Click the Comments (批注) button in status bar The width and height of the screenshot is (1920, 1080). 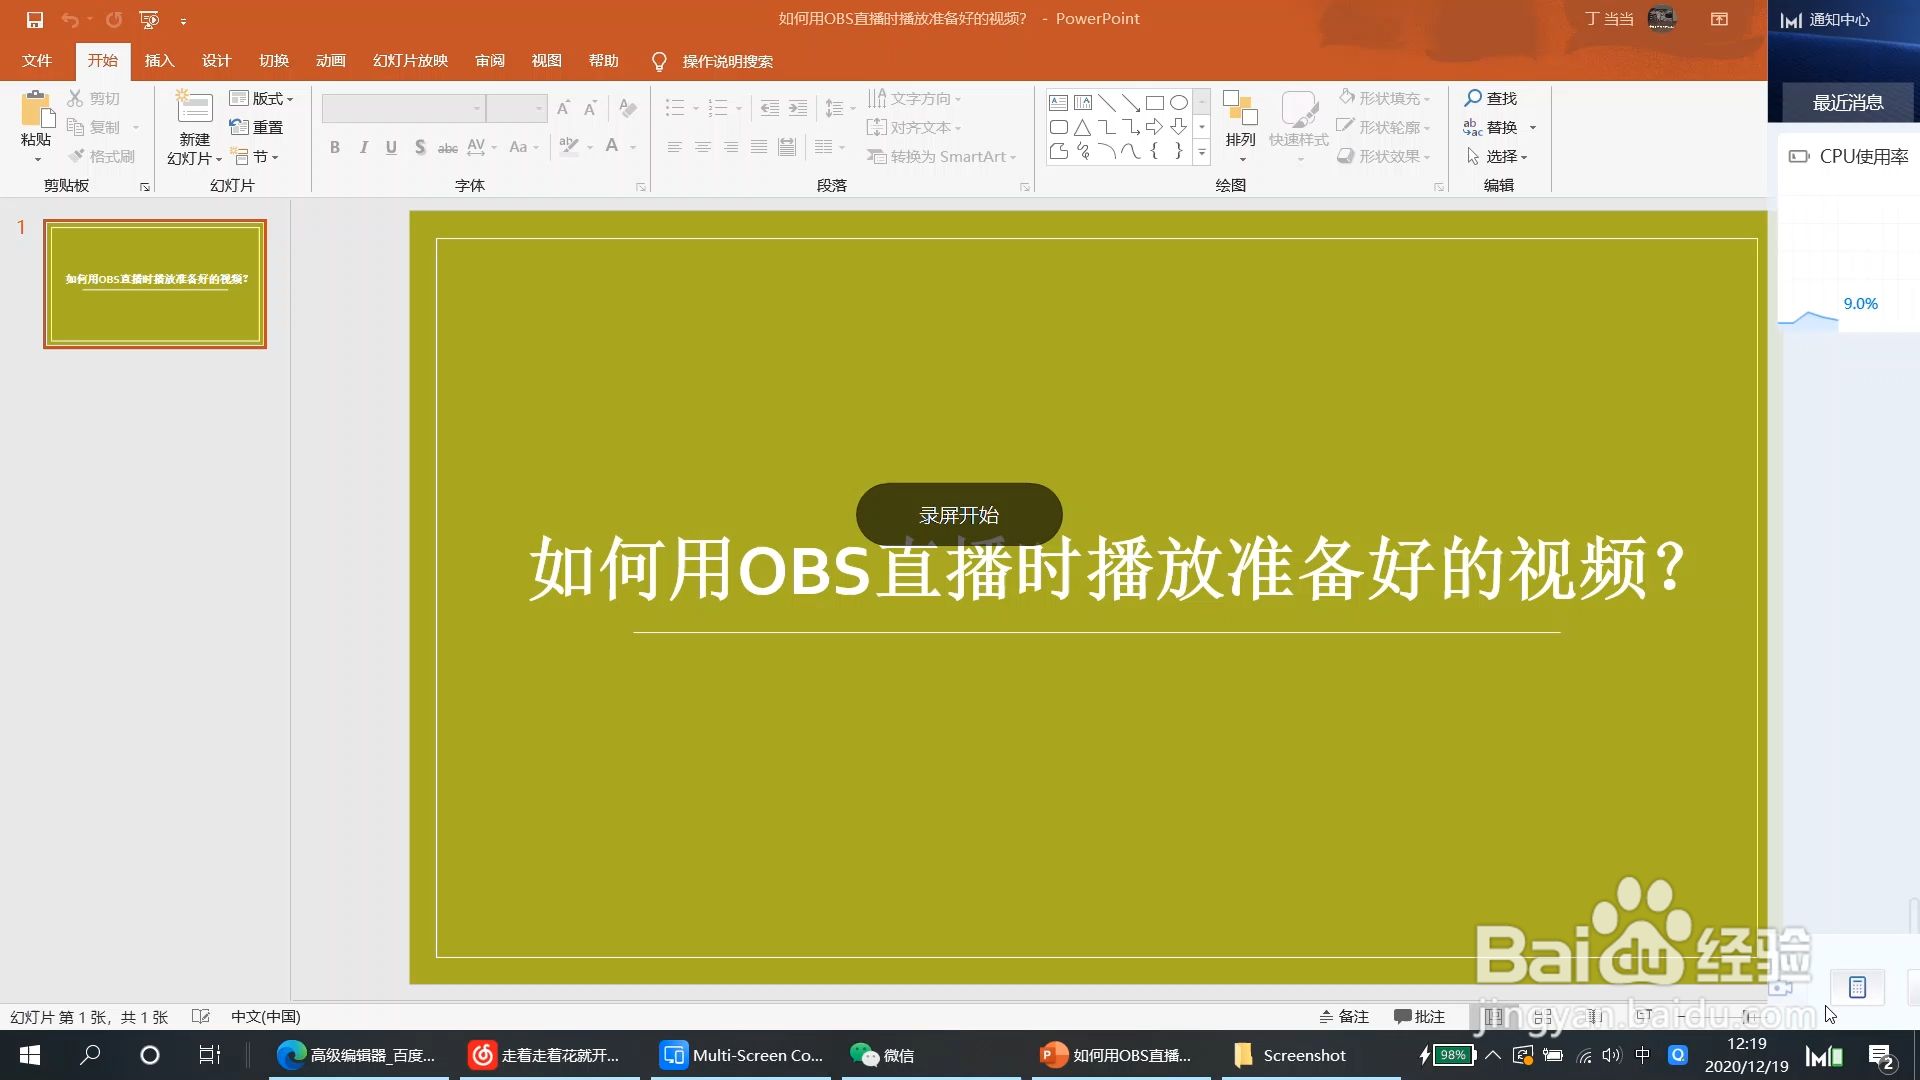coord(1419,1016)
